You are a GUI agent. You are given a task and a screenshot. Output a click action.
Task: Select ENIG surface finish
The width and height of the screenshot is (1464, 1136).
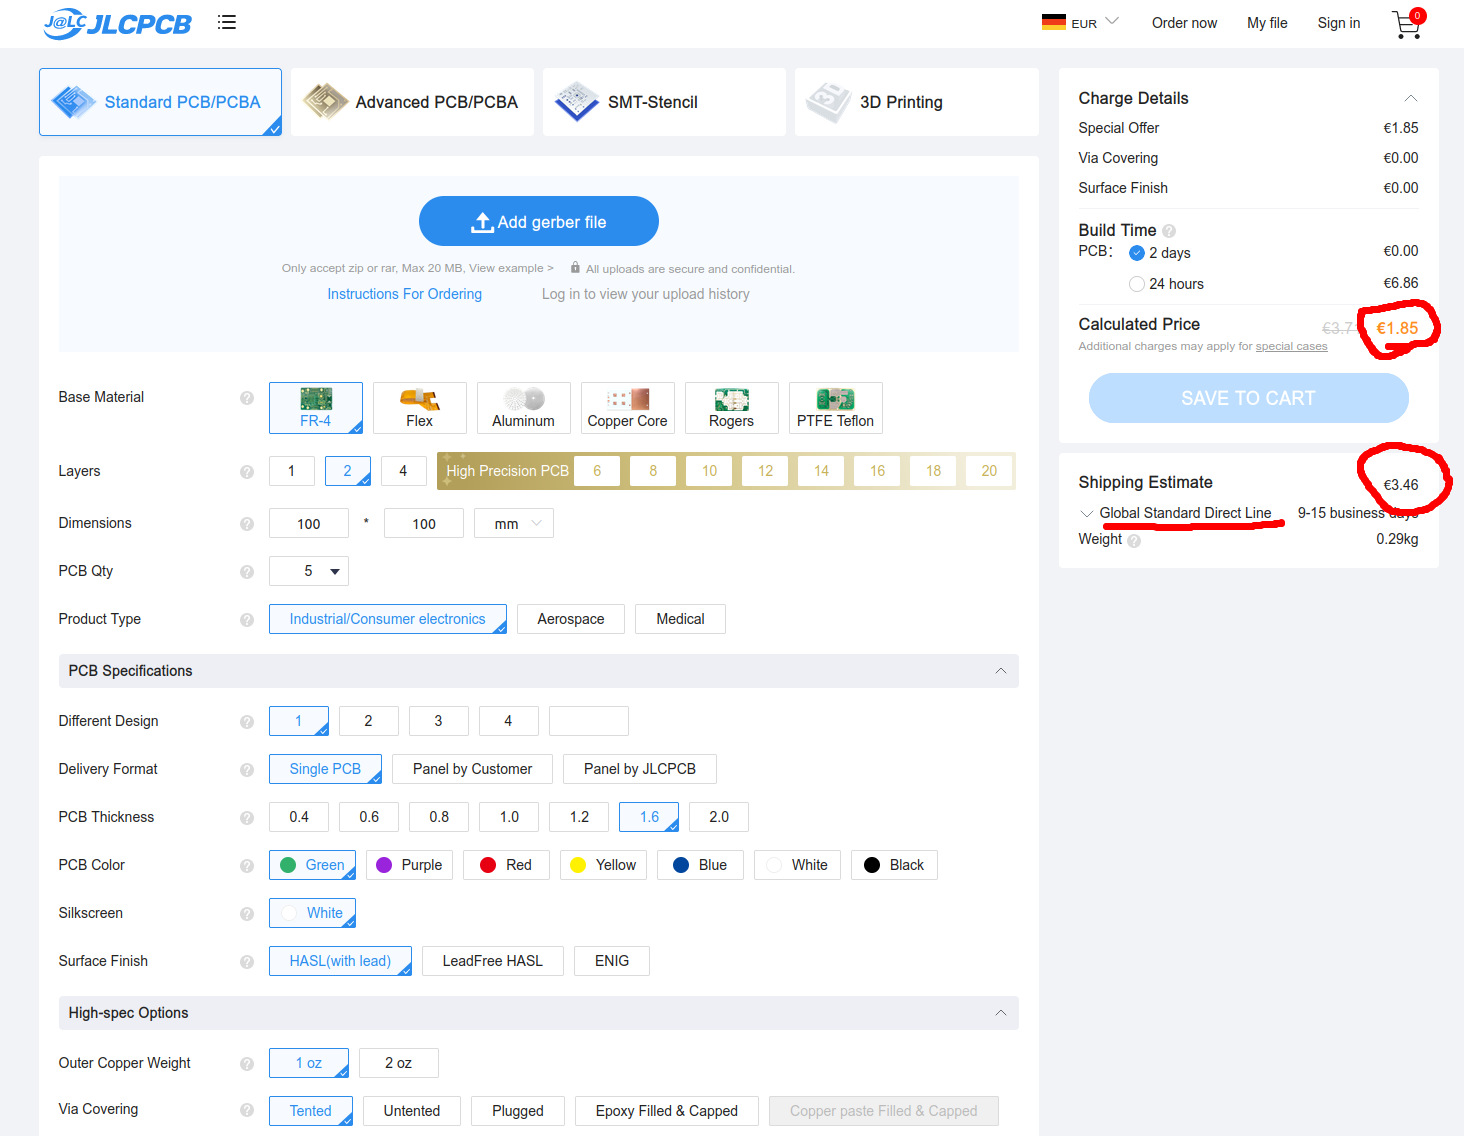click(612, 961)
